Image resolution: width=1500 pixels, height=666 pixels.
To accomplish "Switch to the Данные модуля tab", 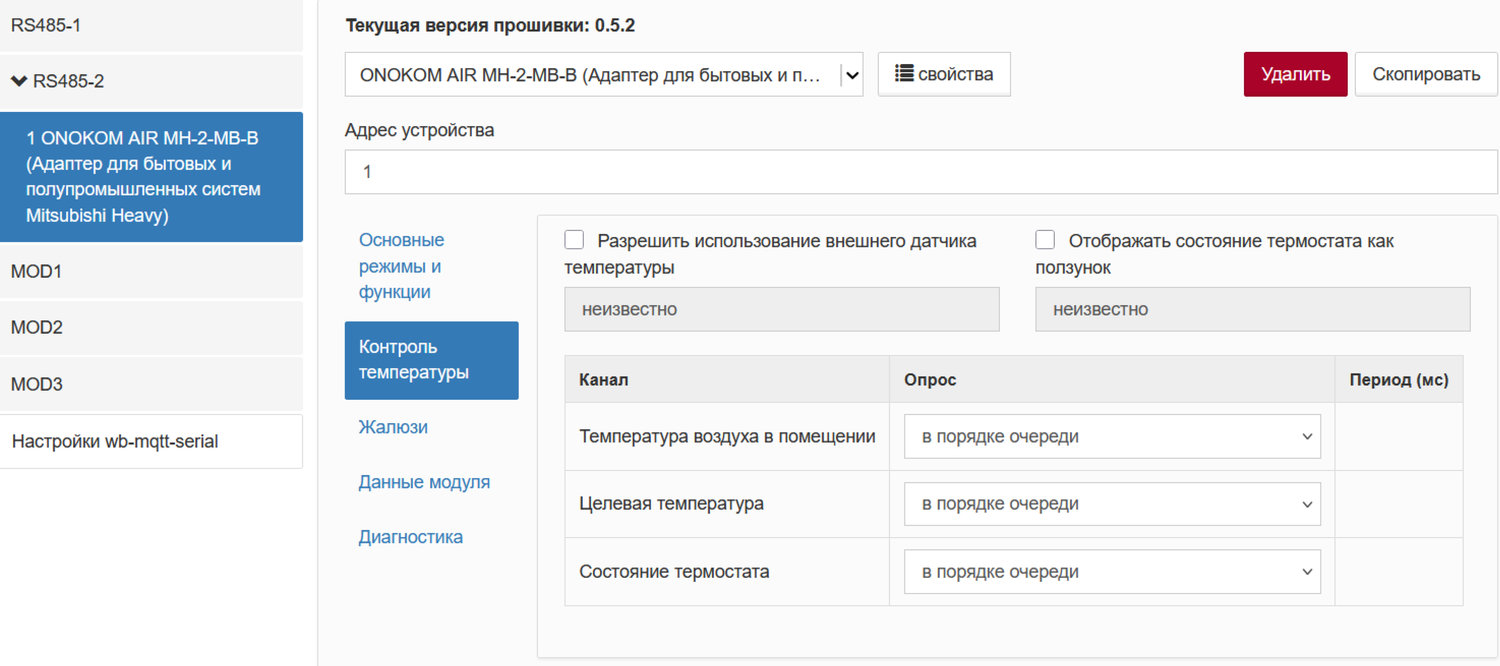I will pos(431,482).
